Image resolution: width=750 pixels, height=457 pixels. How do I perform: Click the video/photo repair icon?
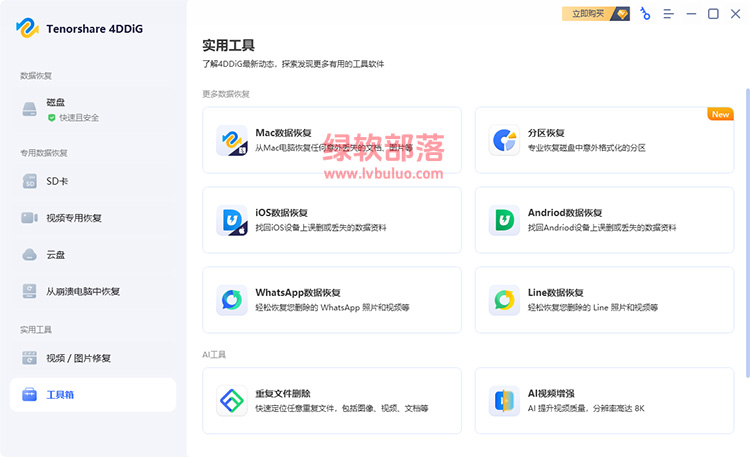pos(30,358)
